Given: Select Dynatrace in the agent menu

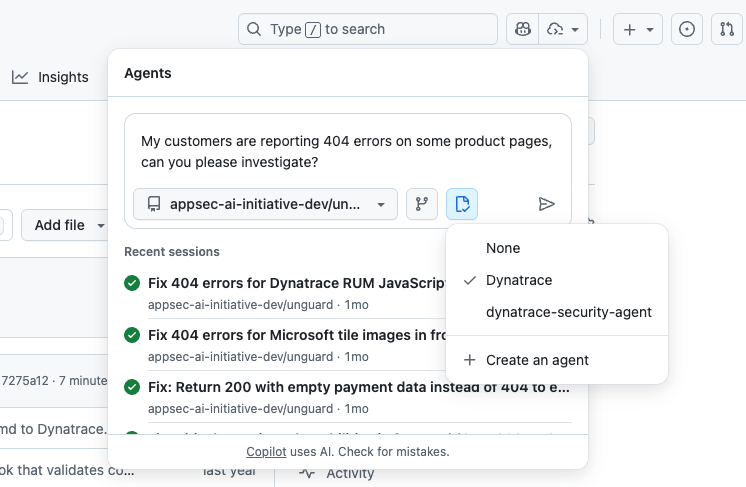Looking at the screenshot, I should tap(557, 280).
